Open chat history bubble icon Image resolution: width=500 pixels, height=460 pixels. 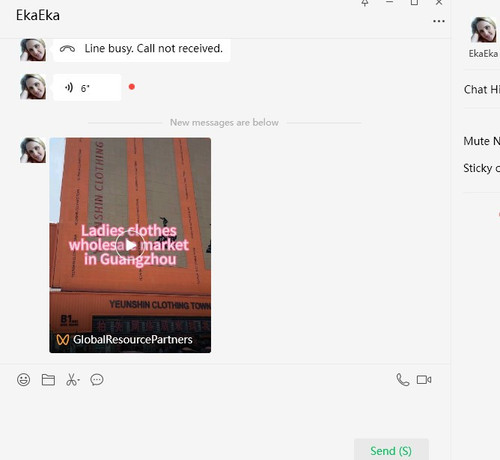click(97, 380)
